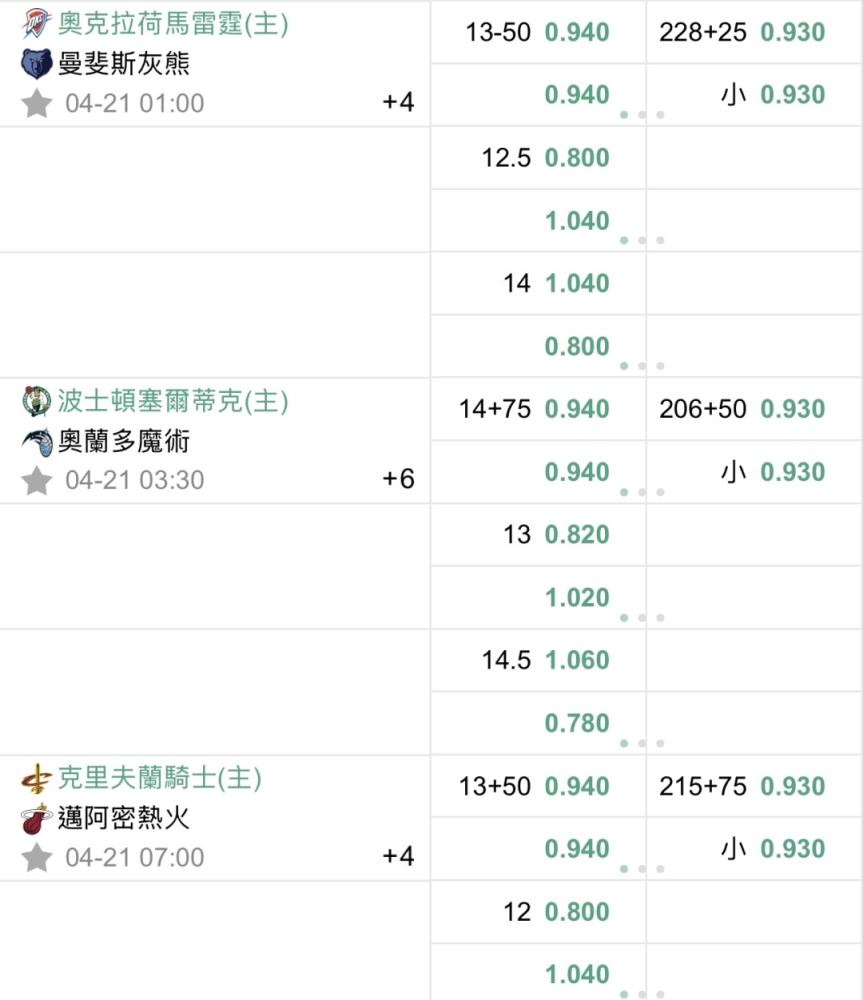863x1000 pixels.
Task: Click the Orlando Magic team logo
Action: 36,441
